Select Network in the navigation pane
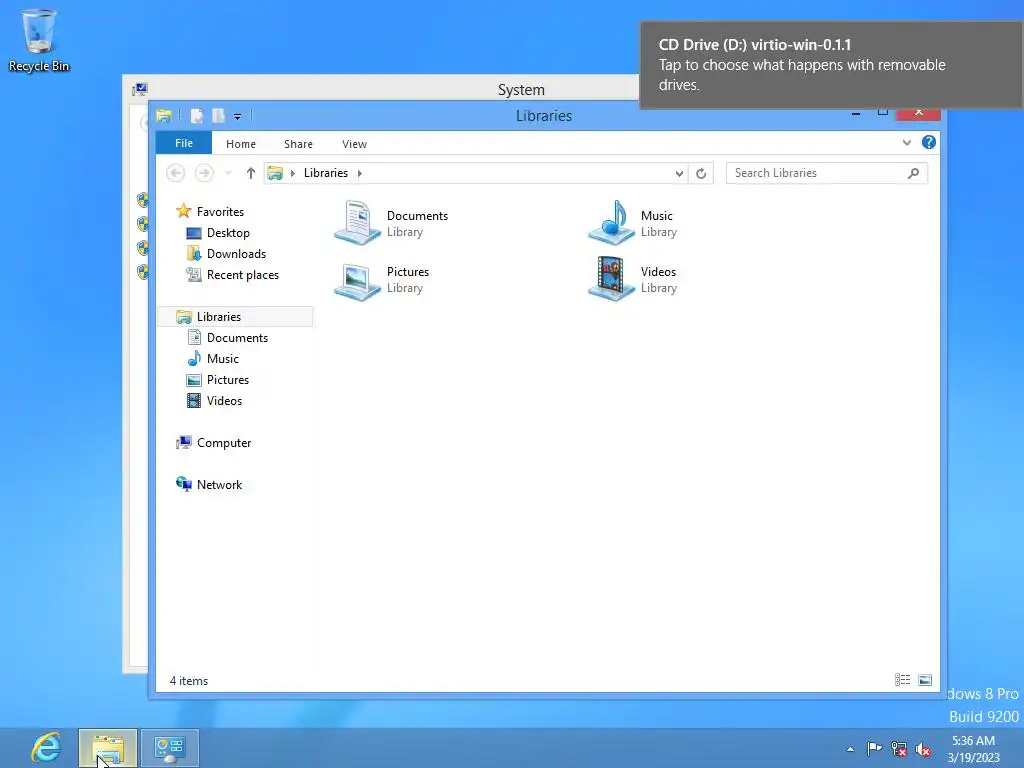 coord(219,485)
